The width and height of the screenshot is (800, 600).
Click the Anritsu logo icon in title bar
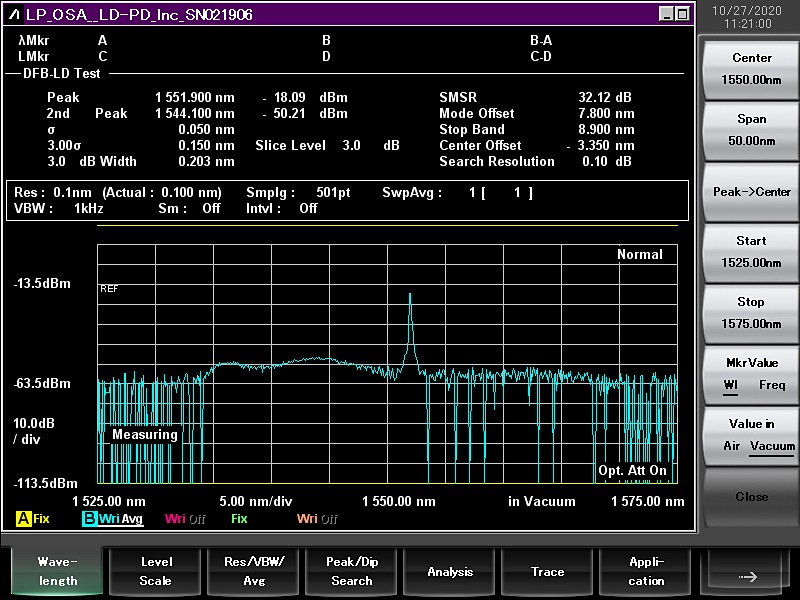pyautogui.click(x=15, y=14)
